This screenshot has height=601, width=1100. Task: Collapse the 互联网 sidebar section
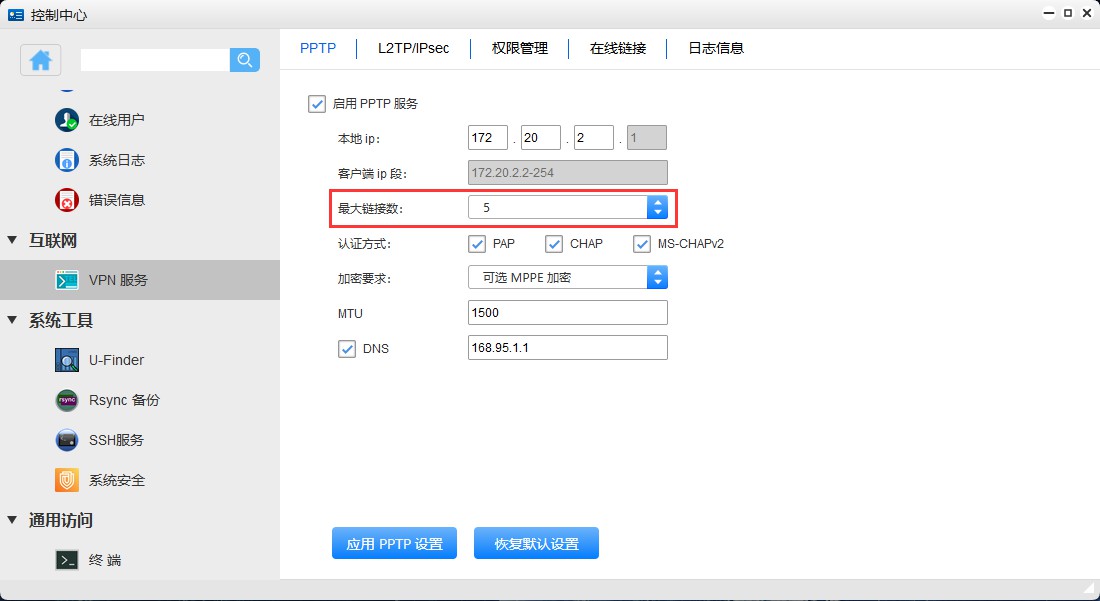click(x=12, y=240)
